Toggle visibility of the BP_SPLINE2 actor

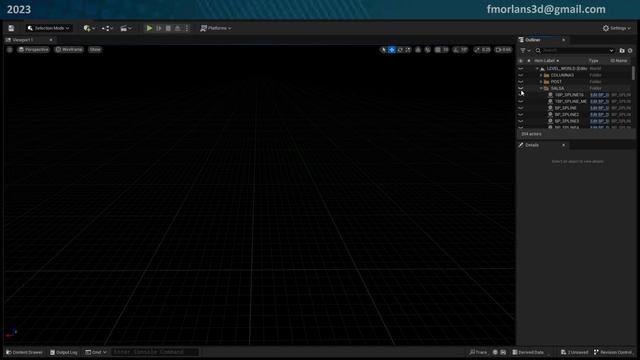point(520,115)
